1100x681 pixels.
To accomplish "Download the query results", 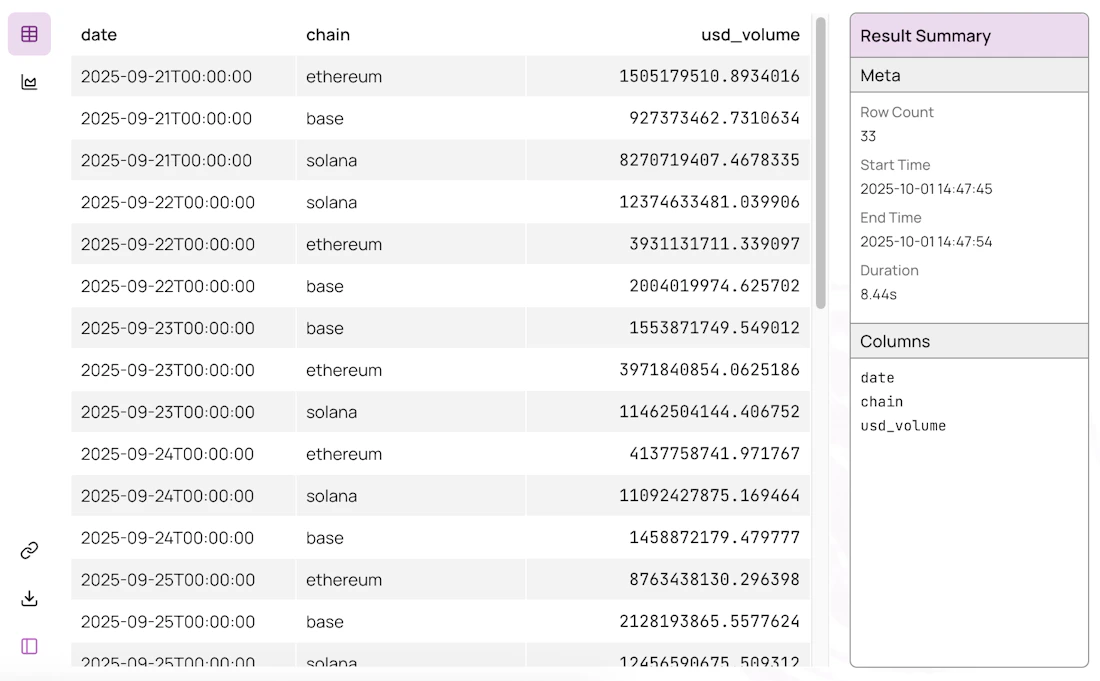I will pyautogui.click(x=29, y=598).
